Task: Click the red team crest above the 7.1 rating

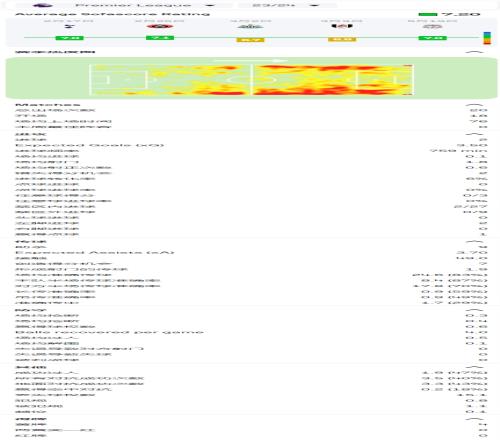Action: tap(160, 26)
